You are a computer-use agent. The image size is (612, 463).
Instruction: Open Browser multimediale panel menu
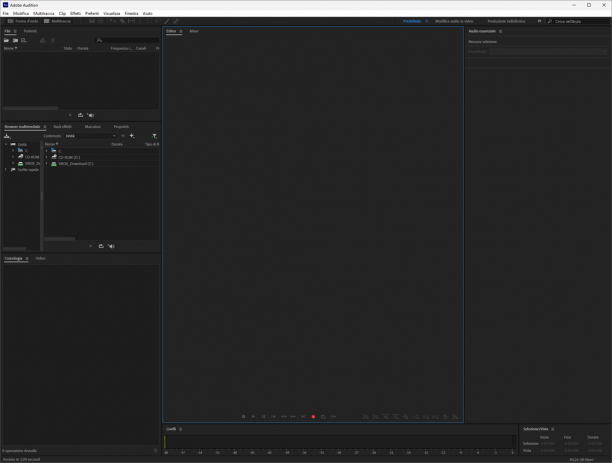[45, 127]
